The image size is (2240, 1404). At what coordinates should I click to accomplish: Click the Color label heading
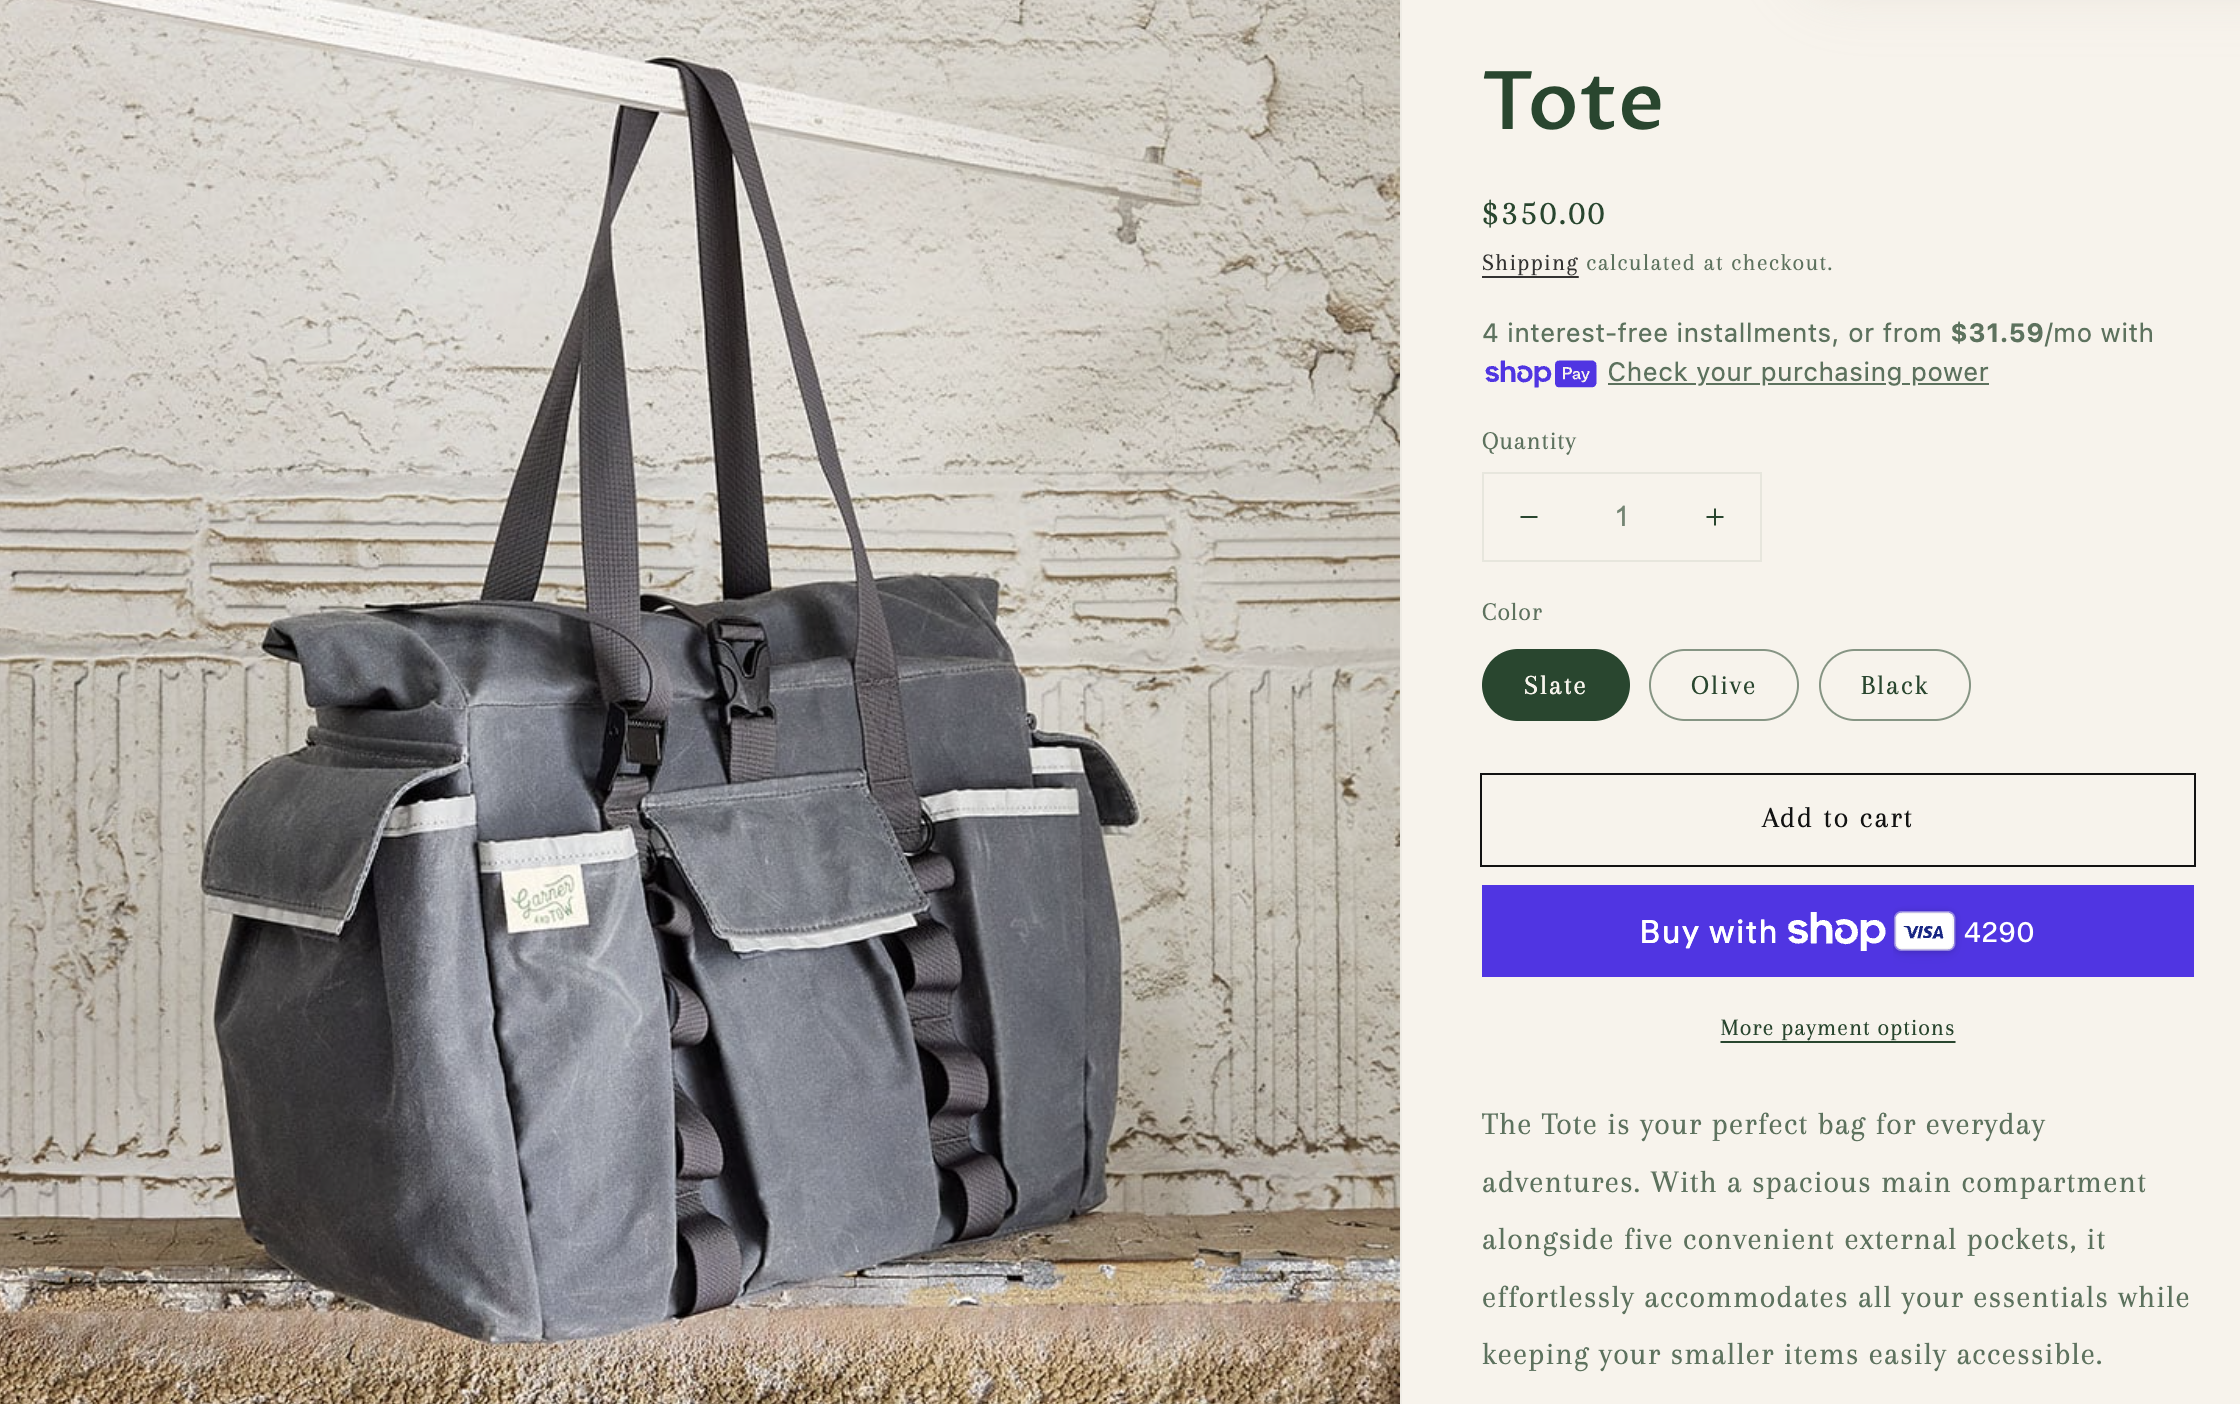1512,612
